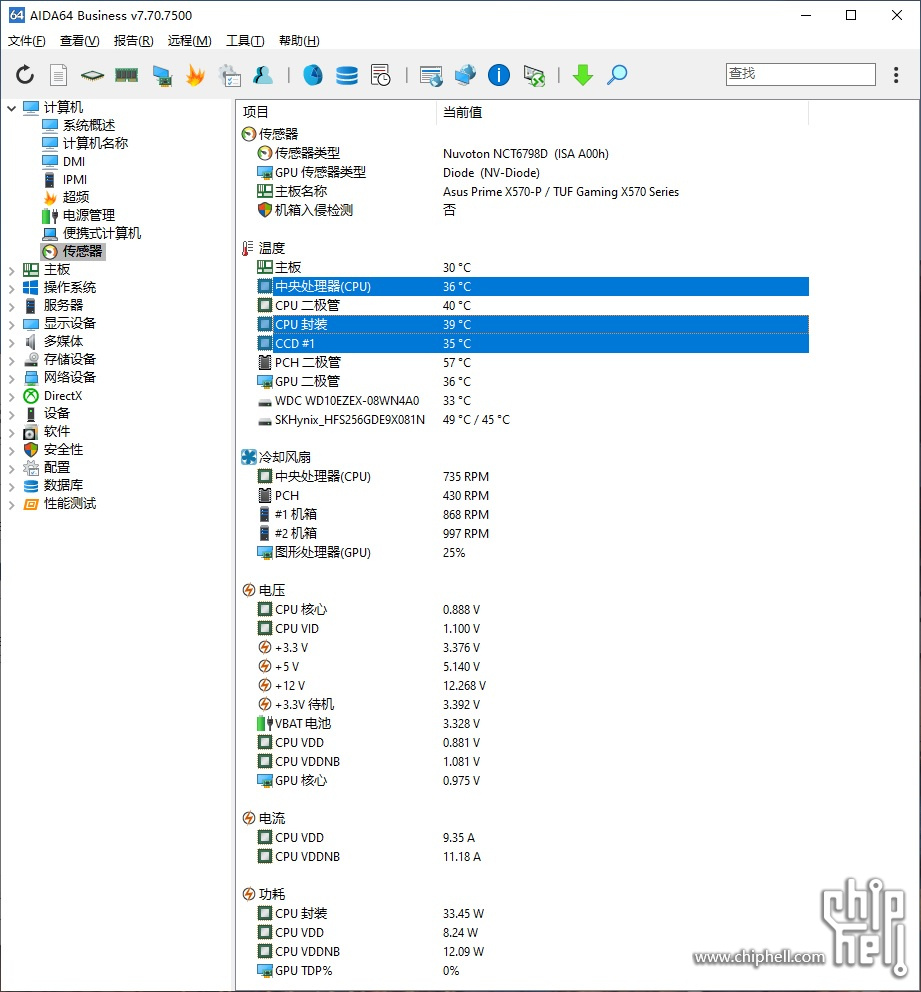Expand the 服务器 tree node
The image size is (921, 992).
pos(11,306)
